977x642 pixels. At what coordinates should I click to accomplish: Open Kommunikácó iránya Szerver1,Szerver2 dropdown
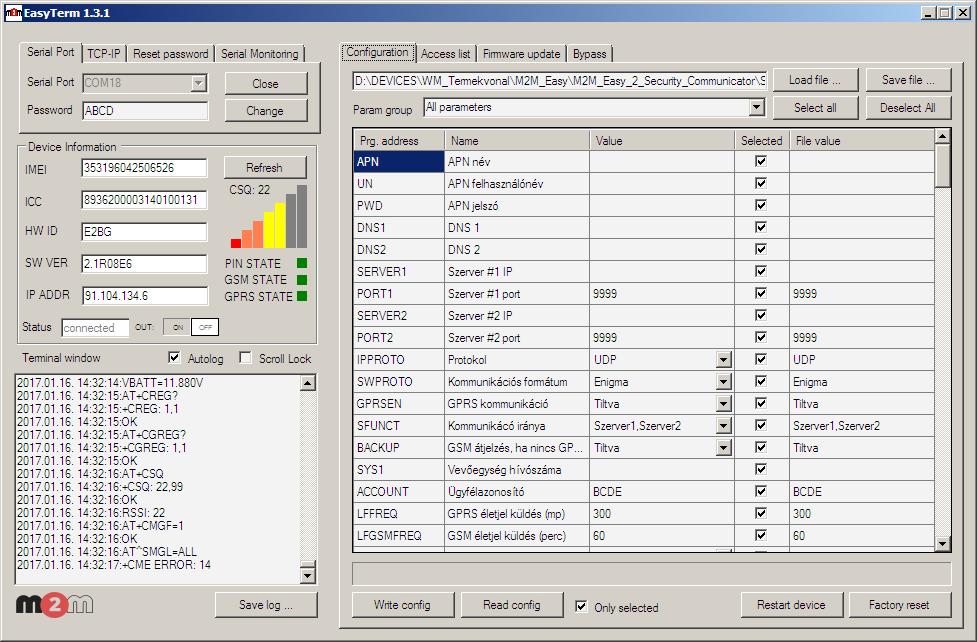(x=723, y=426)
